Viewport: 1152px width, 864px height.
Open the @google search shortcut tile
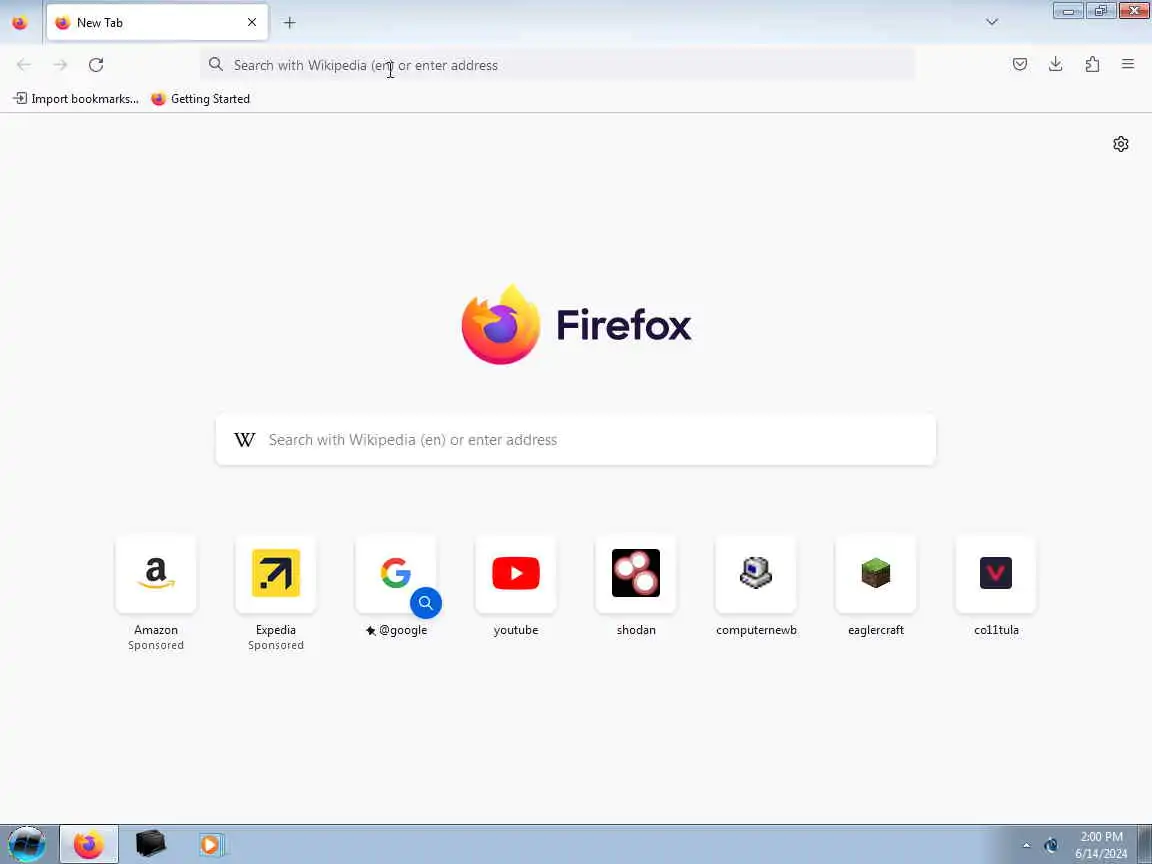pyautogui.click(x=396, y=574)
